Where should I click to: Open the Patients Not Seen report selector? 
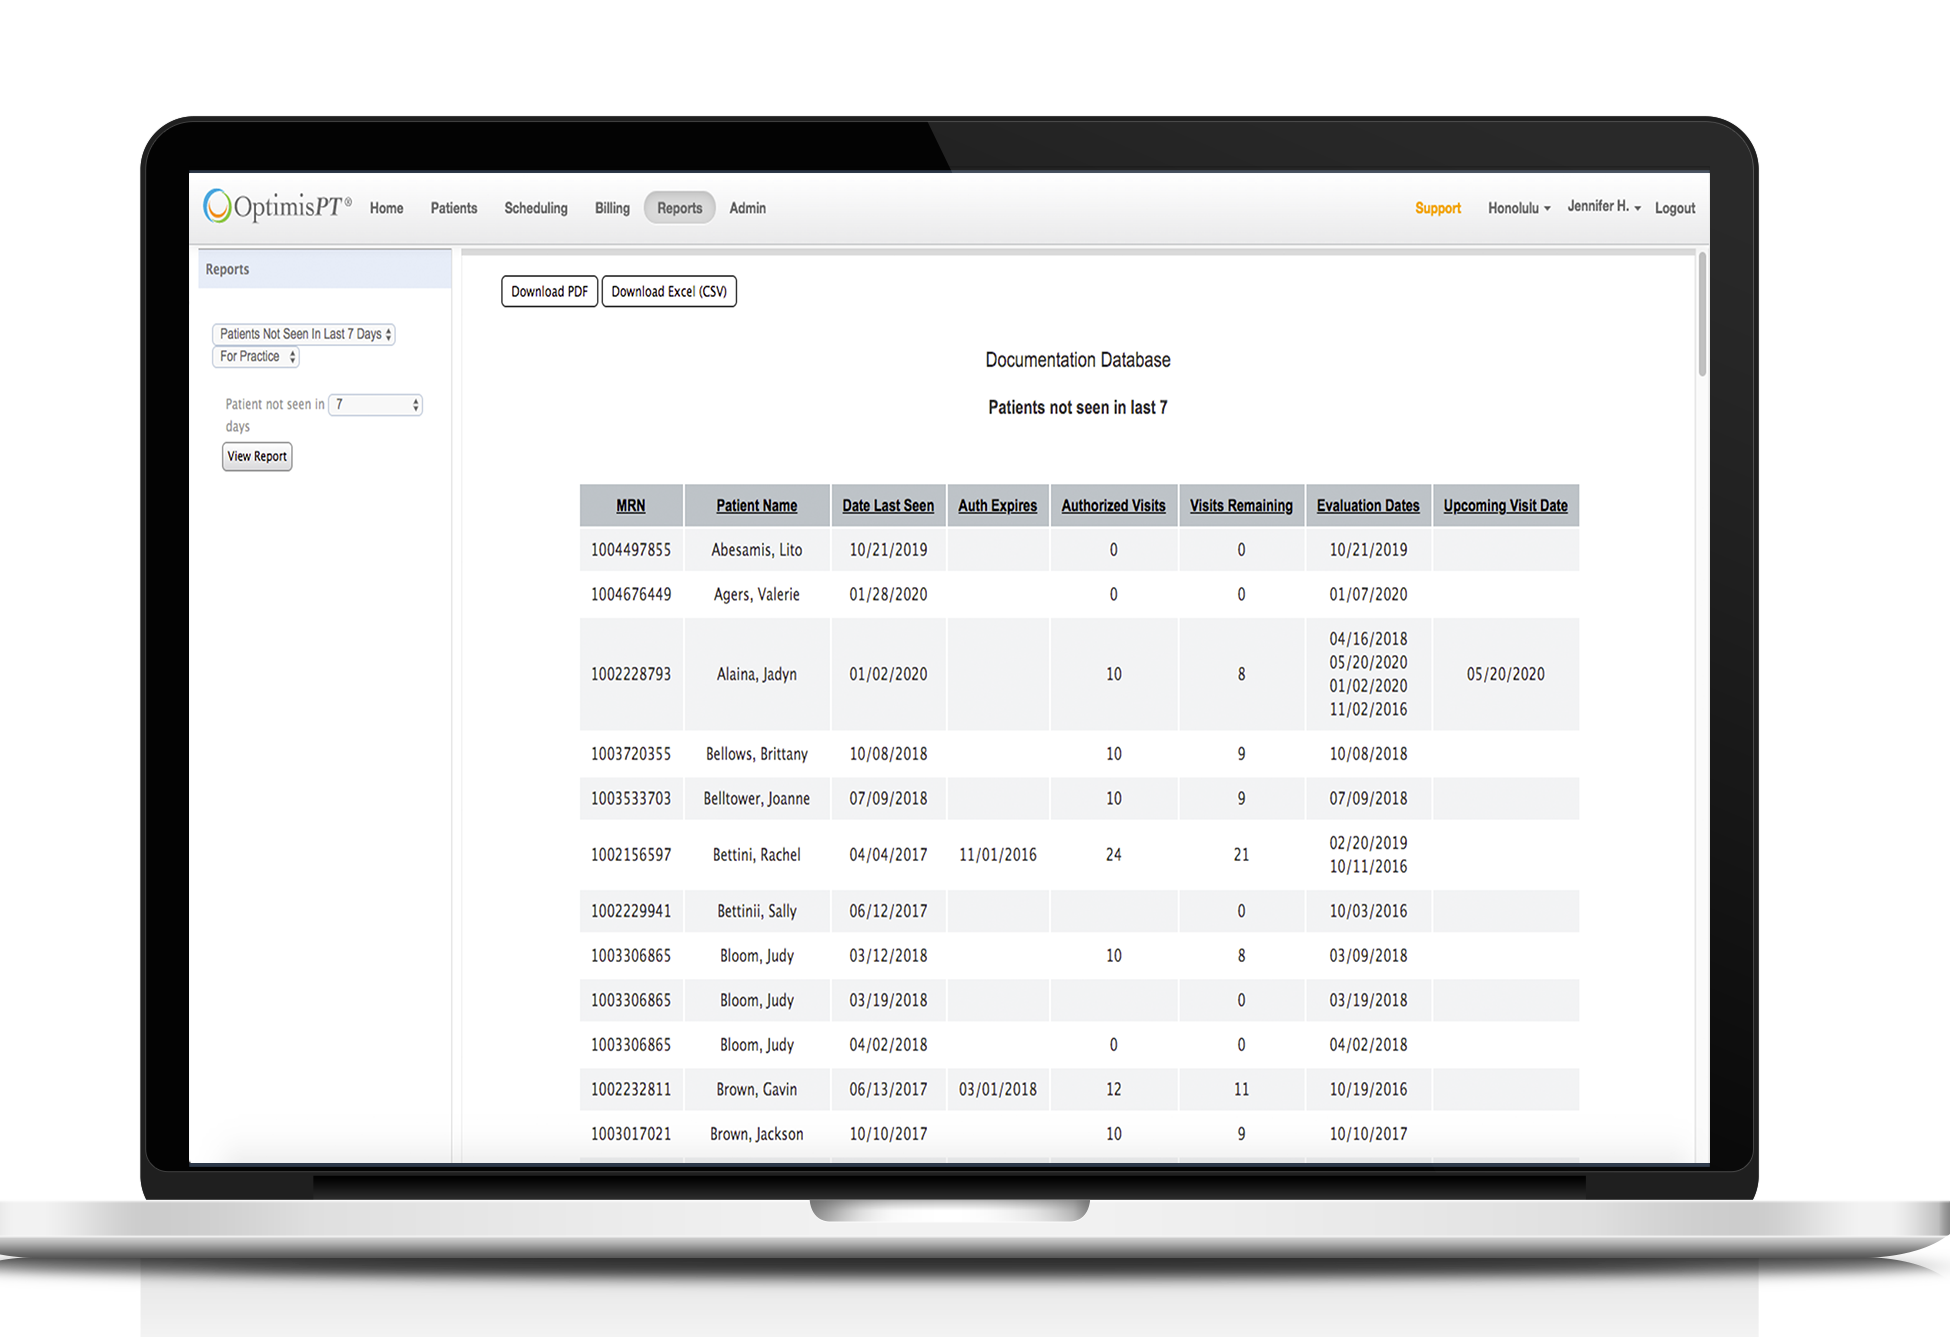304,334
